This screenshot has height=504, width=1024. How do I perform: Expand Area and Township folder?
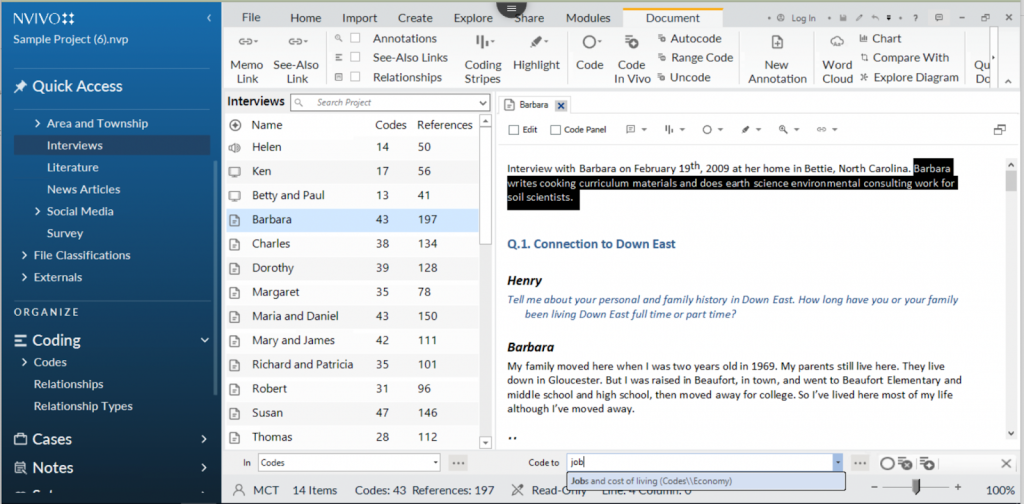(37, 123)
